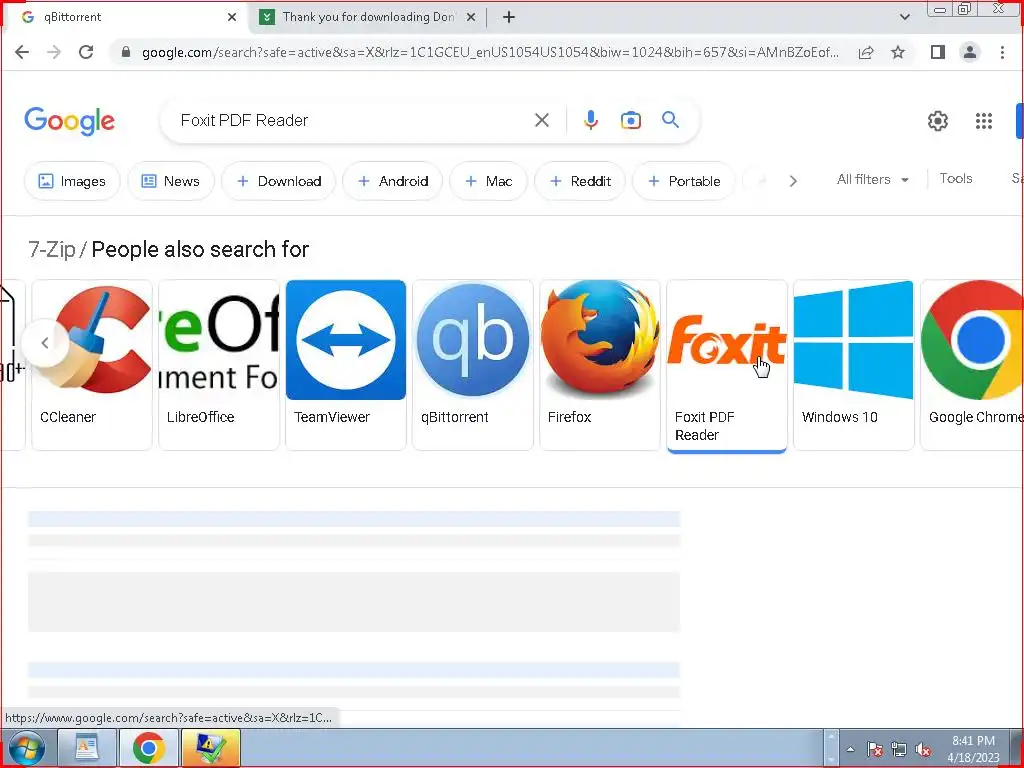The image size is (1024, 768).
Task: Open Chrome's three-dot menu
Action: [1002, 52]
